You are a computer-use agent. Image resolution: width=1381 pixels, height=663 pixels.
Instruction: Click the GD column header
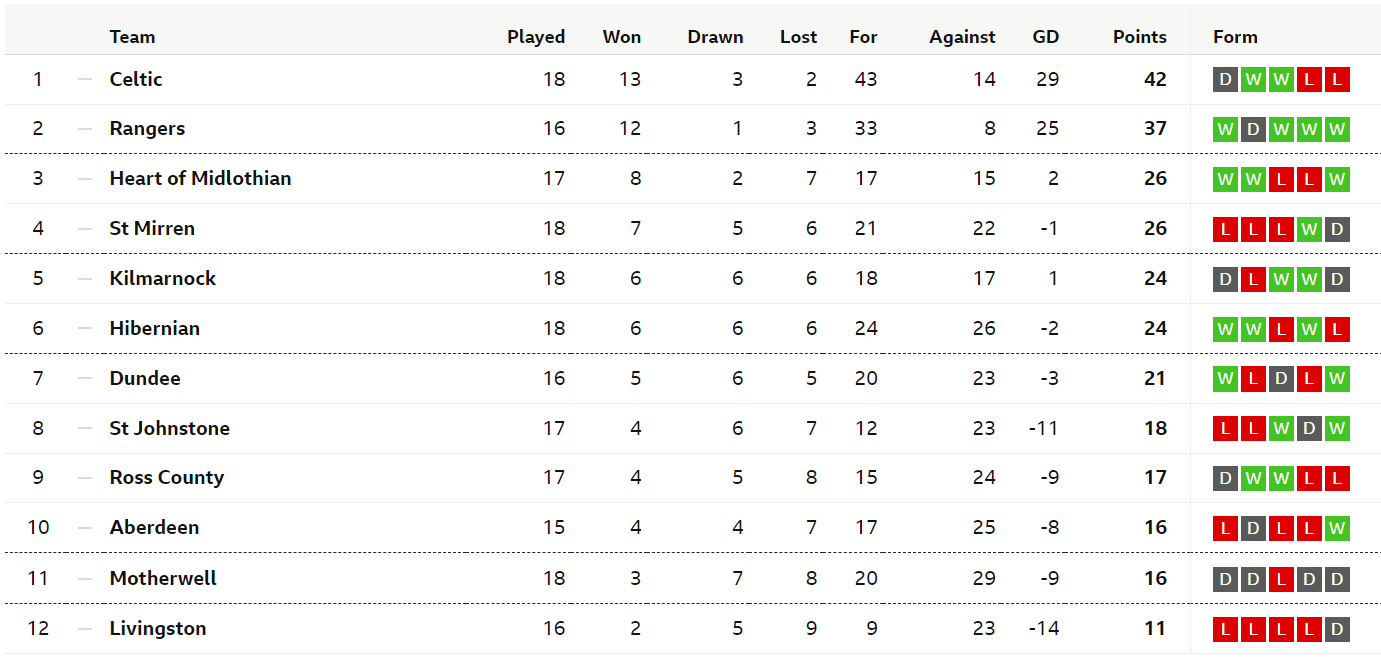[1046, 37]
